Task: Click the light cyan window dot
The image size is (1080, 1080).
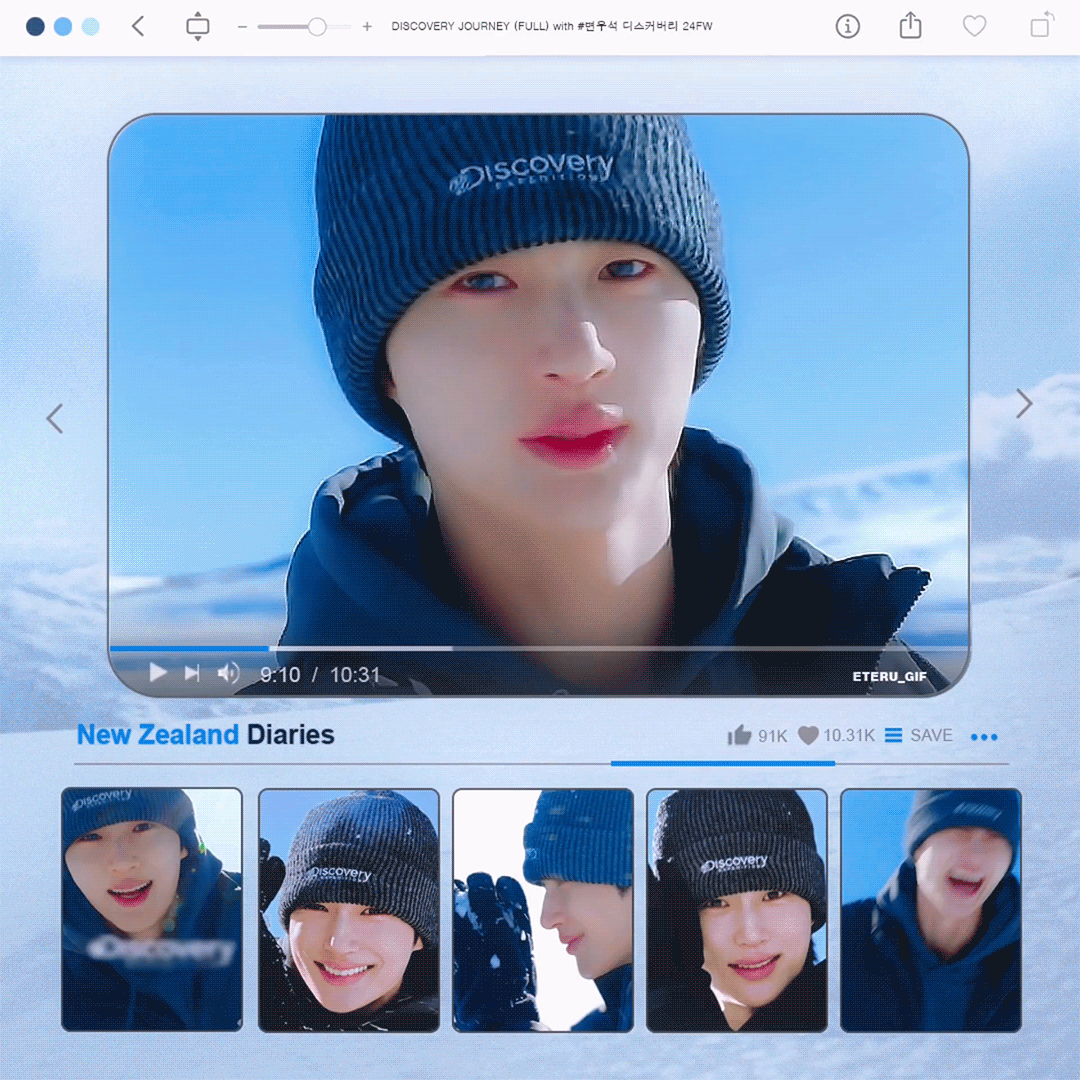Action: (x=90, y=27)
